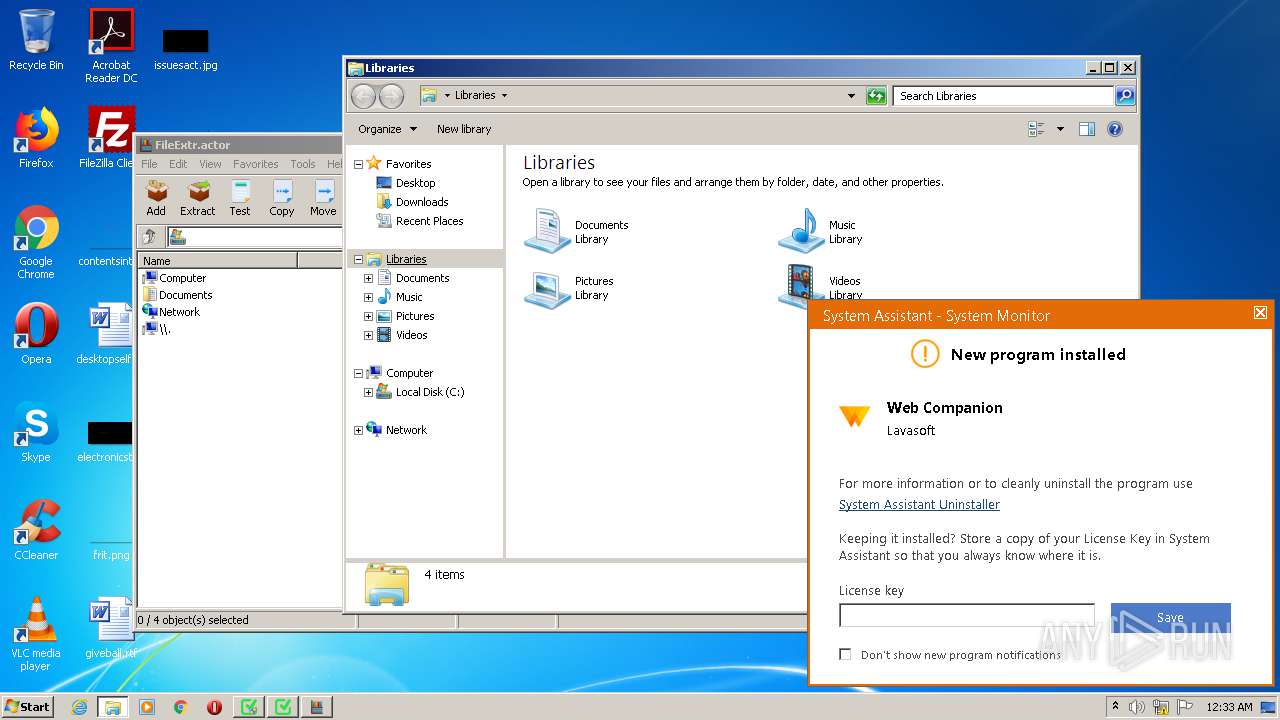Click the New library button
The height and width of the screenshot is (720, 1280).
point(464,129)
